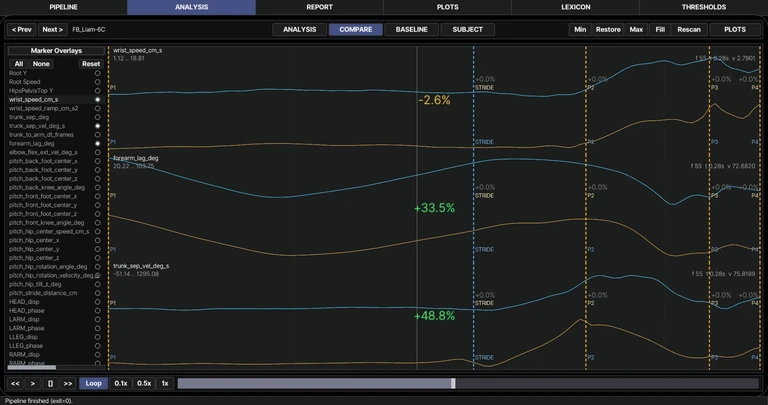Click the FB_Liam-6C subject name

click(x=89, y=29)
